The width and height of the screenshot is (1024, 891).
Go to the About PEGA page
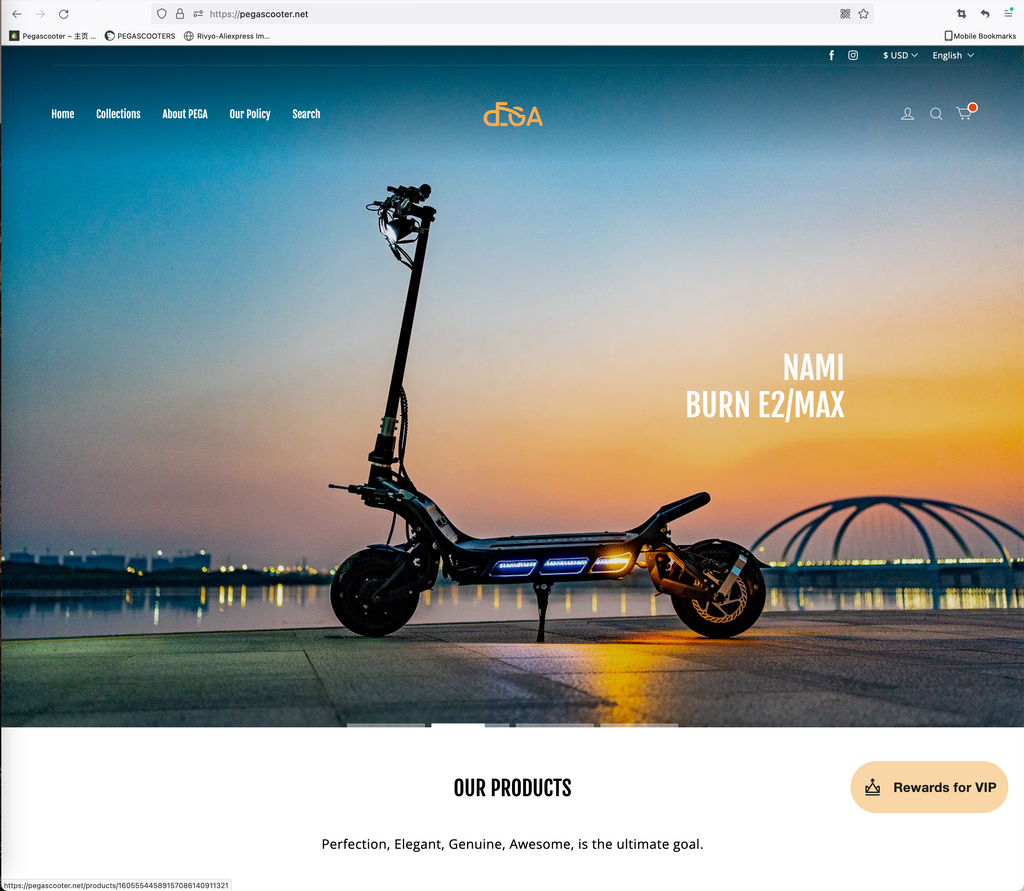coord(185,114)
